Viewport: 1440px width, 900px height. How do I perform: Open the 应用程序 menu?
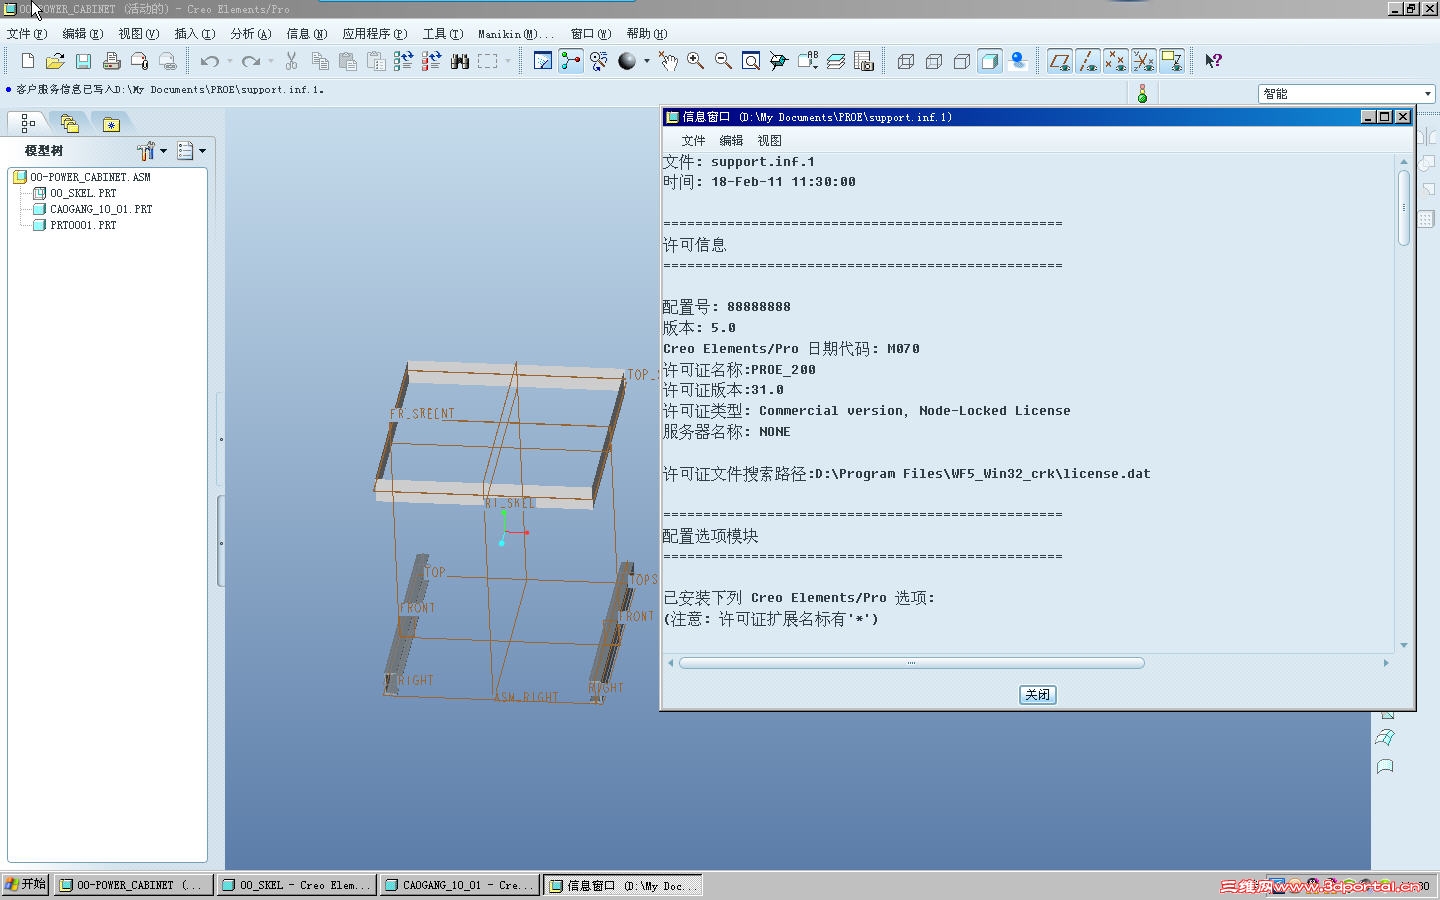pyautogui.click(x=375, y=34)
